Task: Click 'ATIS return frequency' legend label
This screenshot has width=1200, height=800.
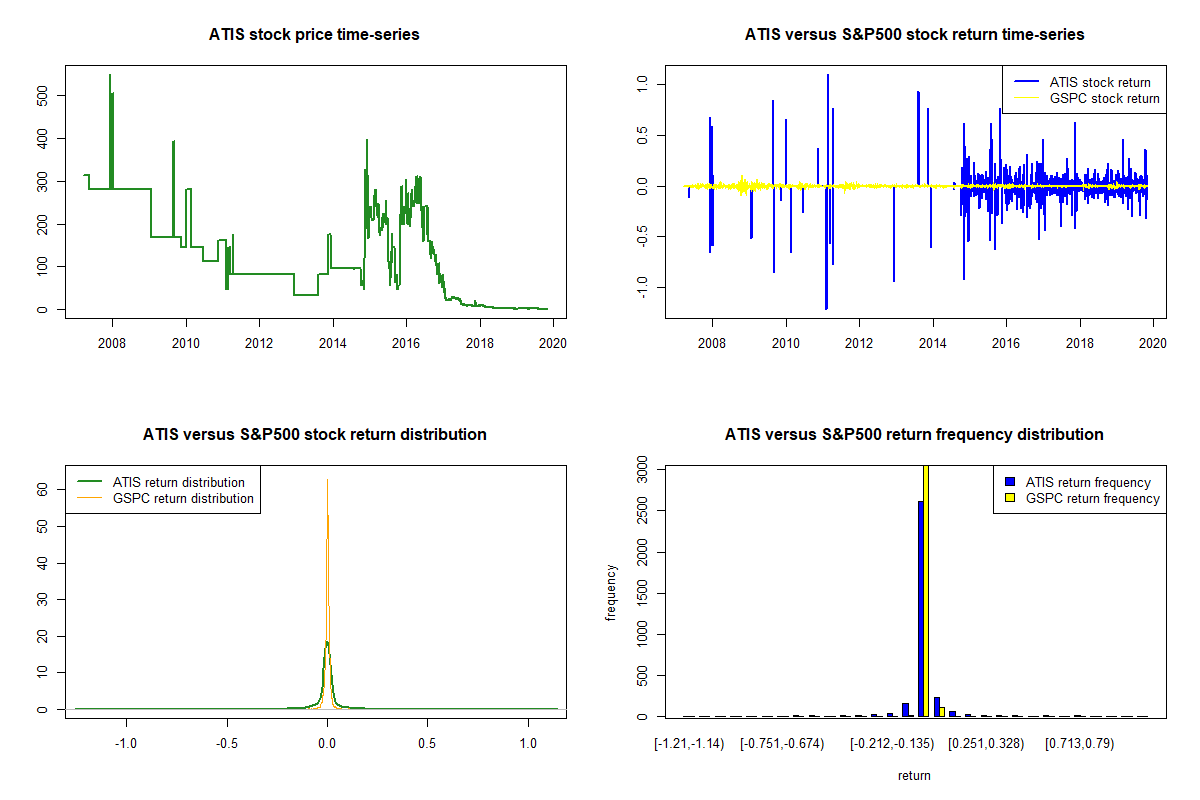Action: click(x=1088, y=482)
